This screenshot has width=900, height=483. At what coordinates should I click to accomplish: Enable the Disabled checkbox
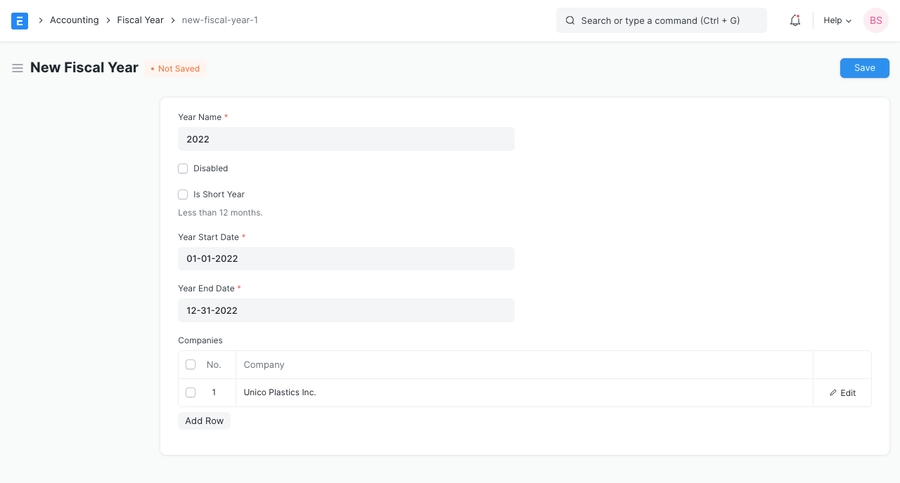point(183,169)
